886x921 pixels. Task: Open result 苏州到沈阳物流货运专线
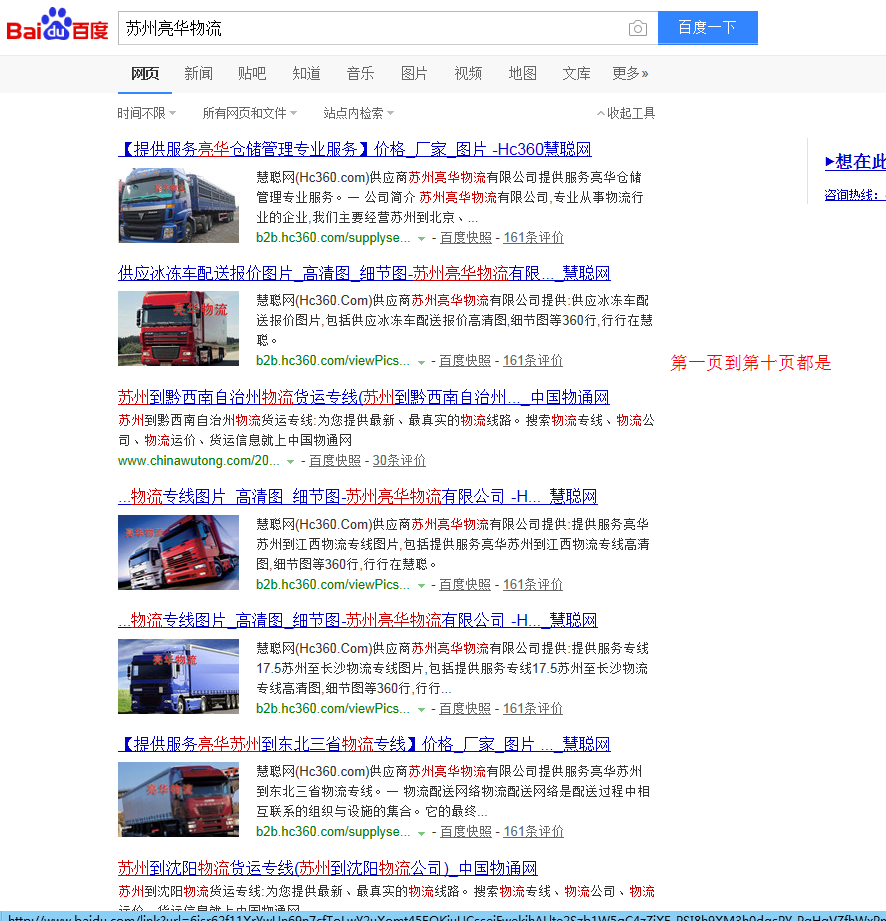point(328,868)
